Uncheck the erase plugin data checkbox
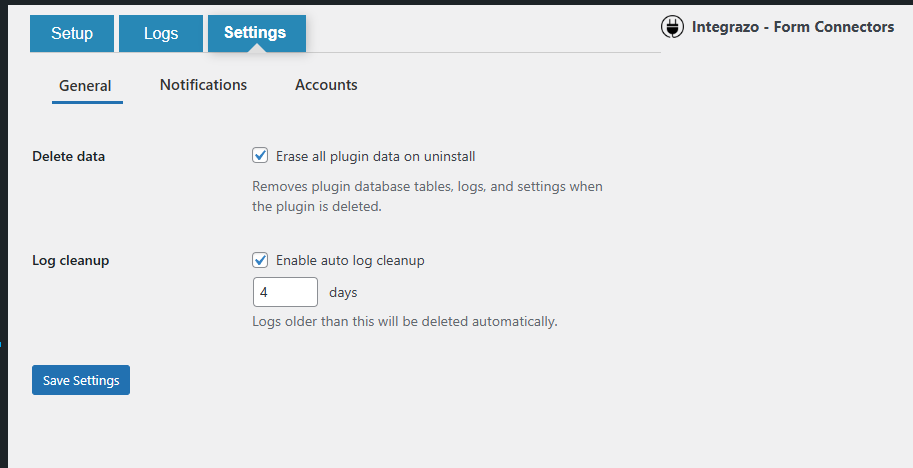This screenshot has width=913, height=468. (x=261, y=156)
